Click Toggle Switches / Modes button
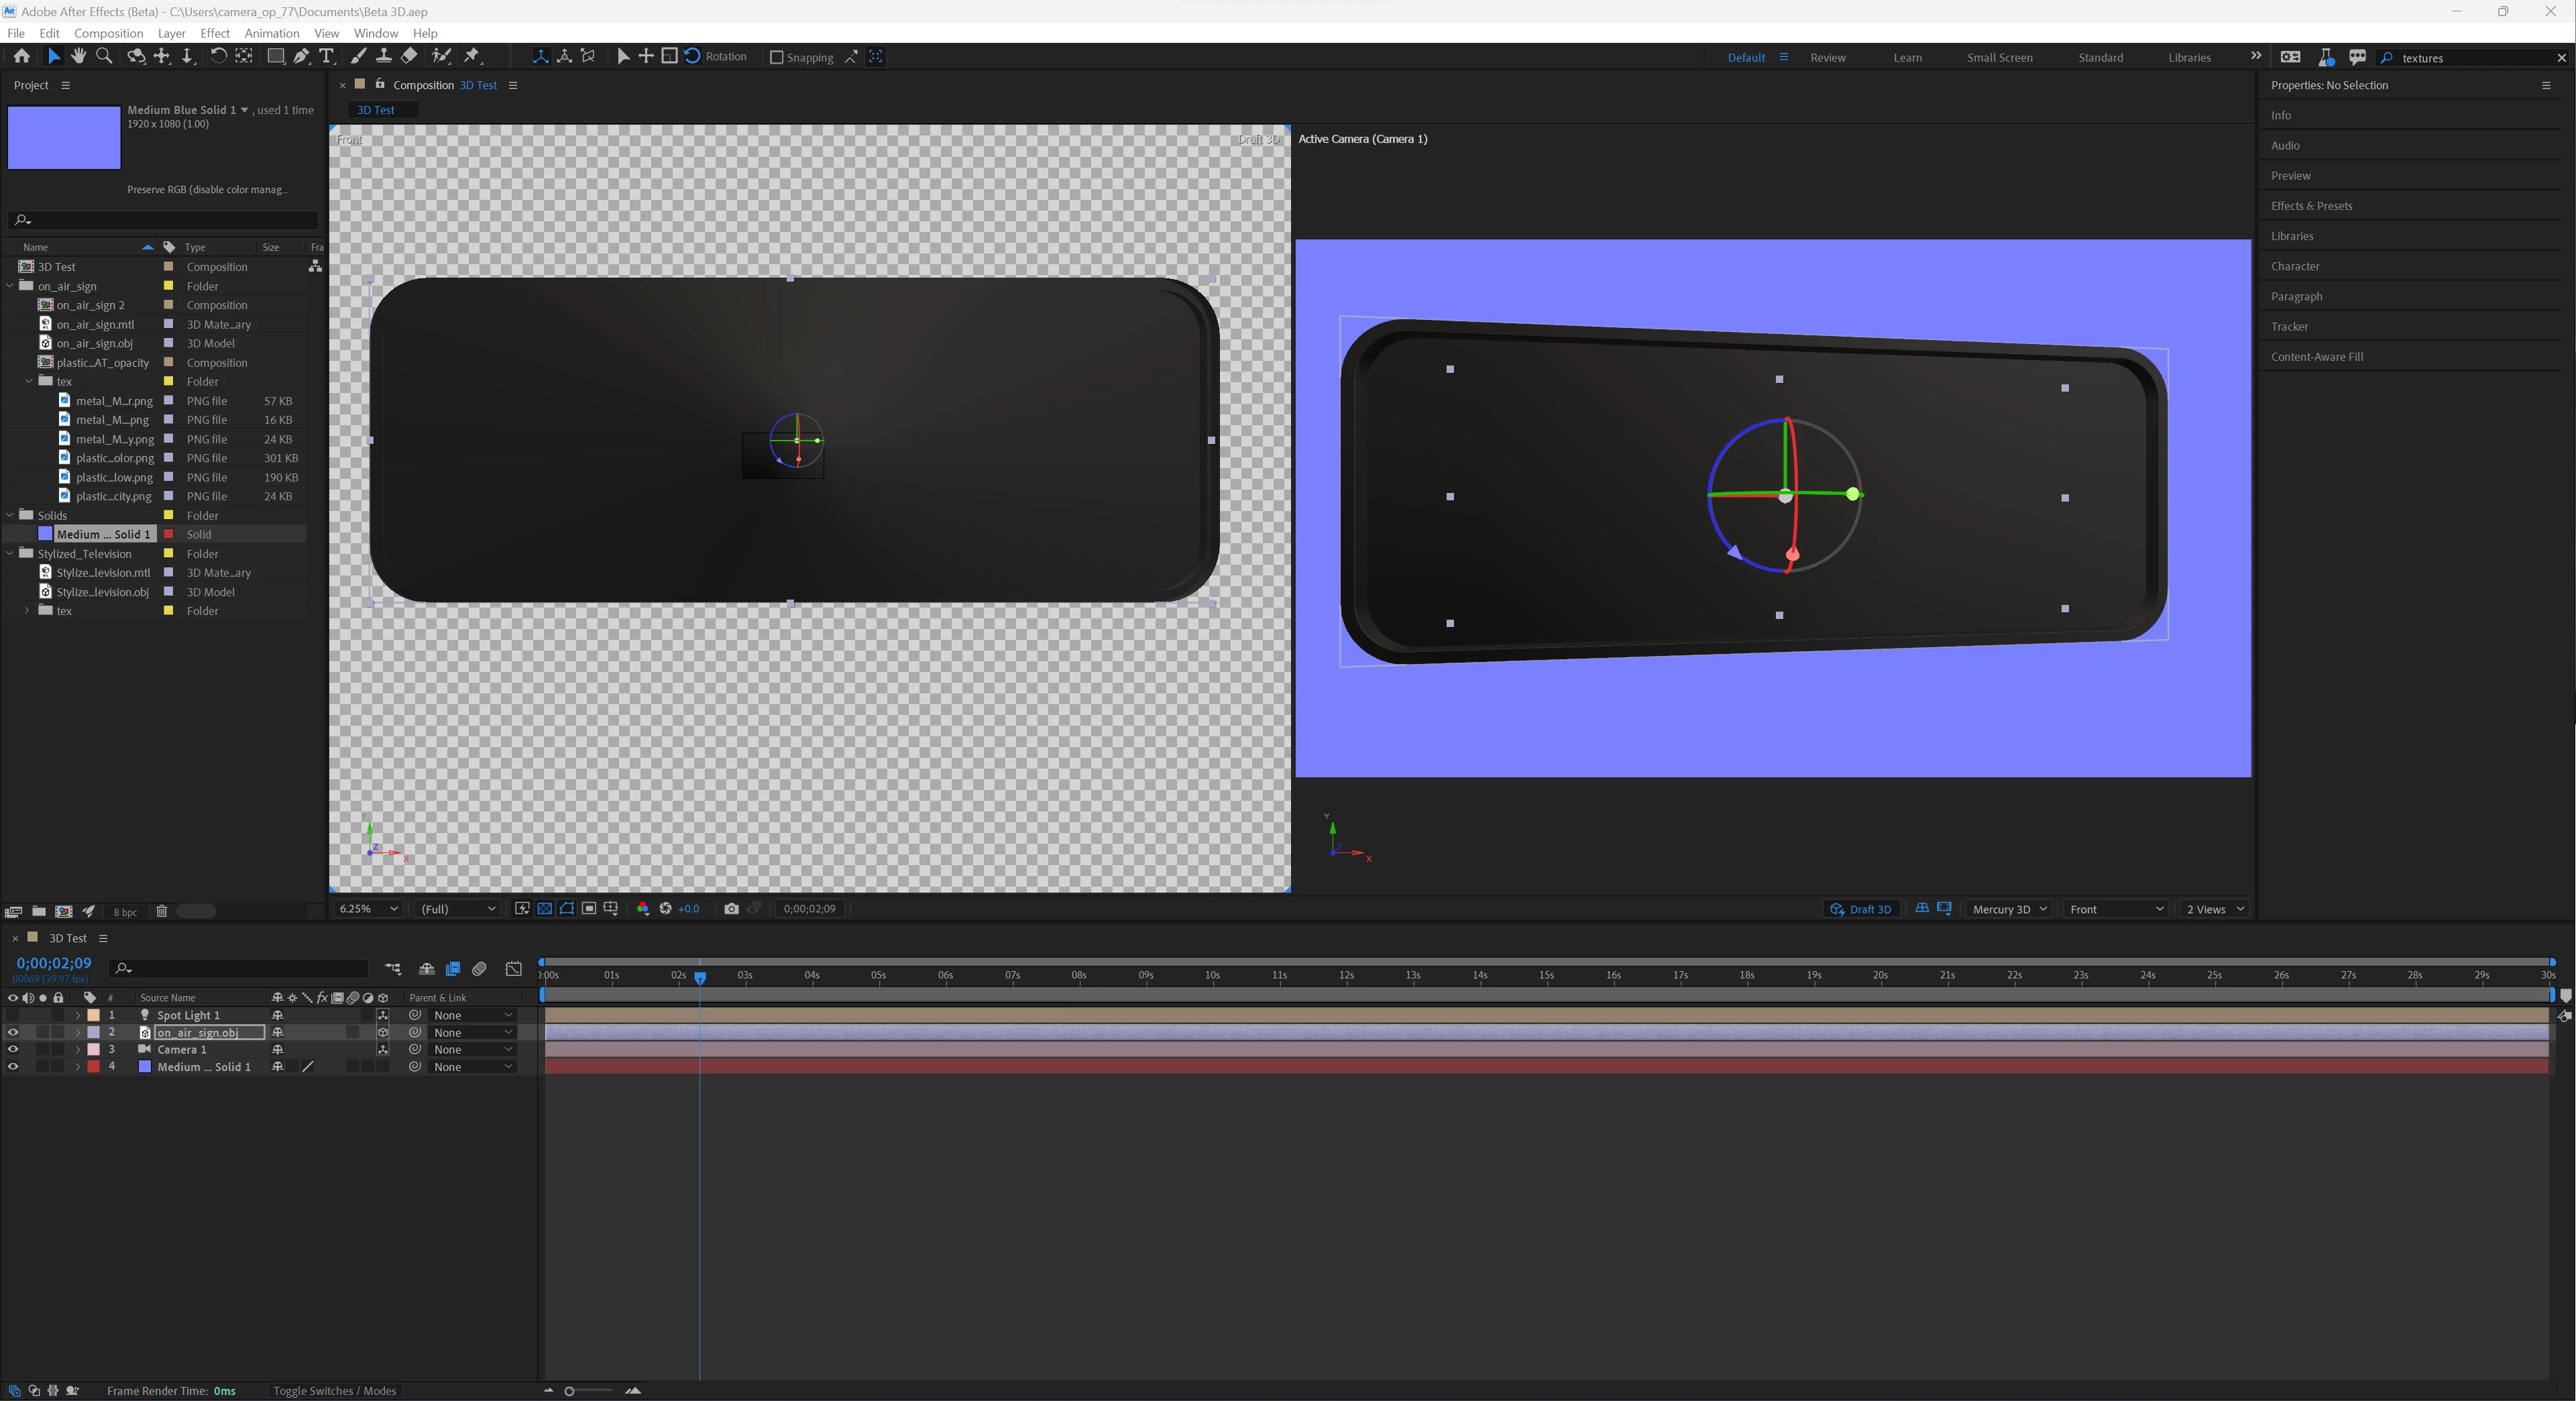The width and height of the screenshot is (2576, 1401). click(x=334, y=1391)
